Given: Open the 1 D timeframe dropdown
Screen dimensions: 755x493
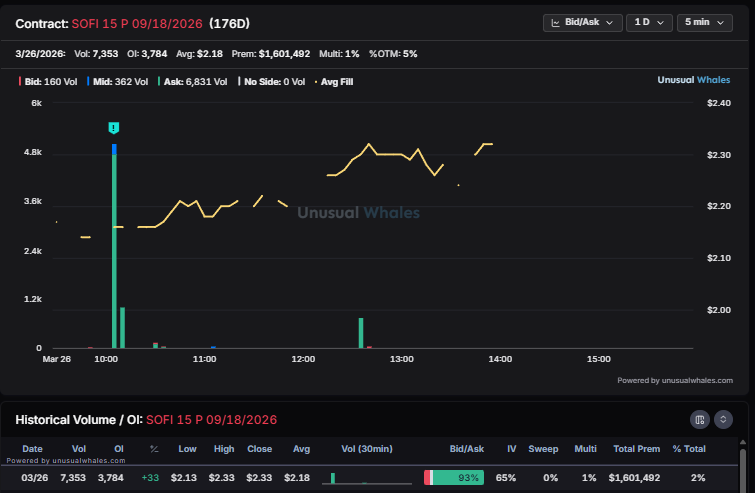Looking at the screenshot, I should [649, 22].
